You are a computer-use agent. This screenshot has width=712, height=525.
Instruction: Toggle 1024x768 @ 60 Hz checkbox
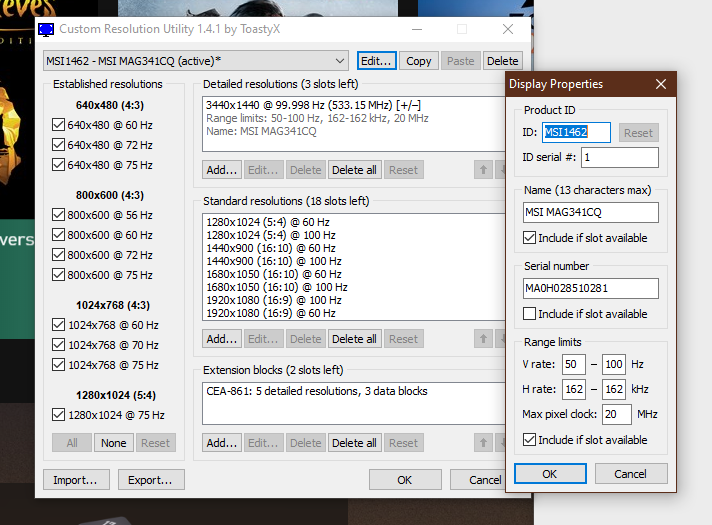tap(58, 325)
